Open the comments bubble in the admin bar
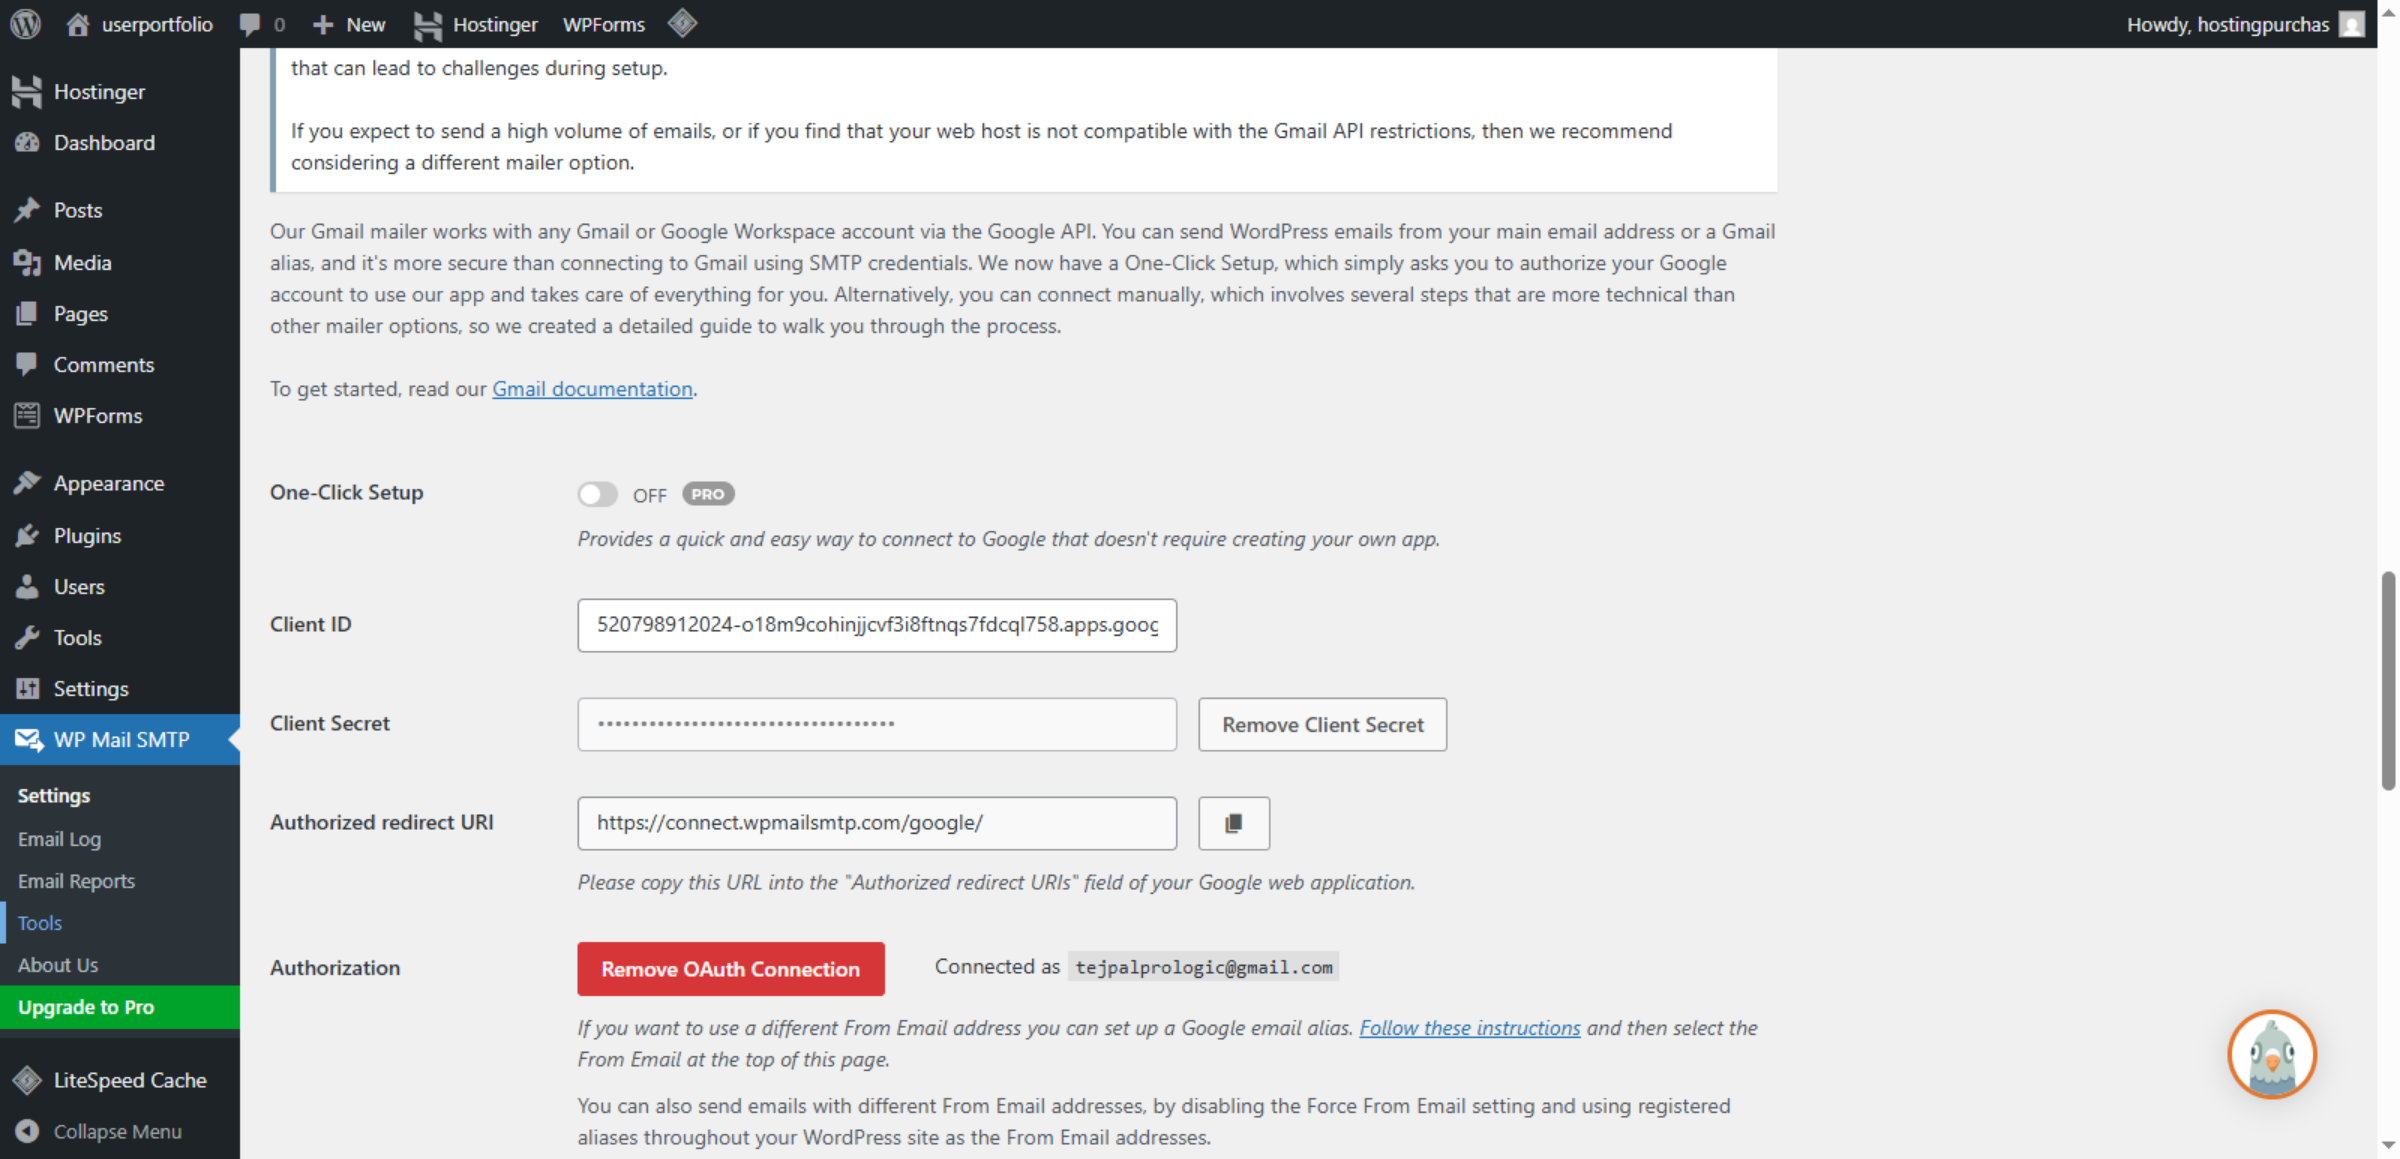 (250, 24)
